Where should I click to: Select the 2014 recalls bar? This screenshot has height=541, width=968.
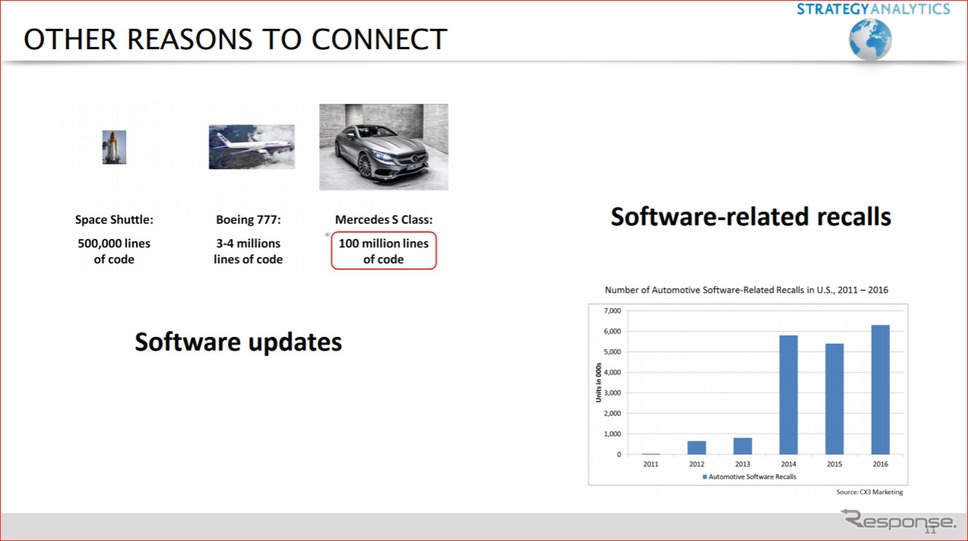(788, 395)
